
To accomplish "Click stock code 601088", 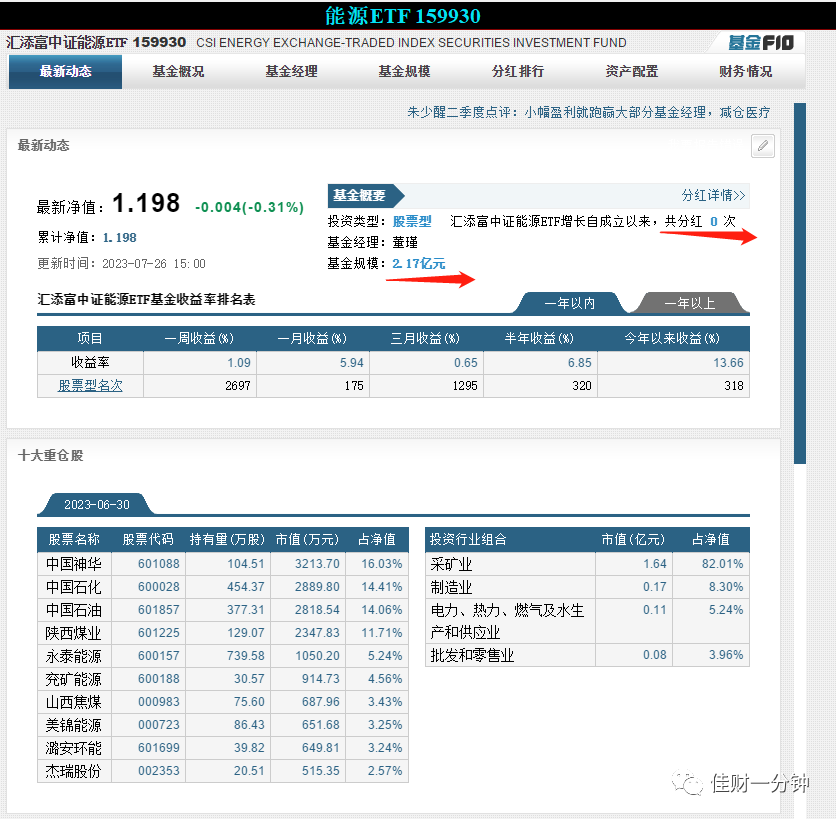I will (158, 564).
